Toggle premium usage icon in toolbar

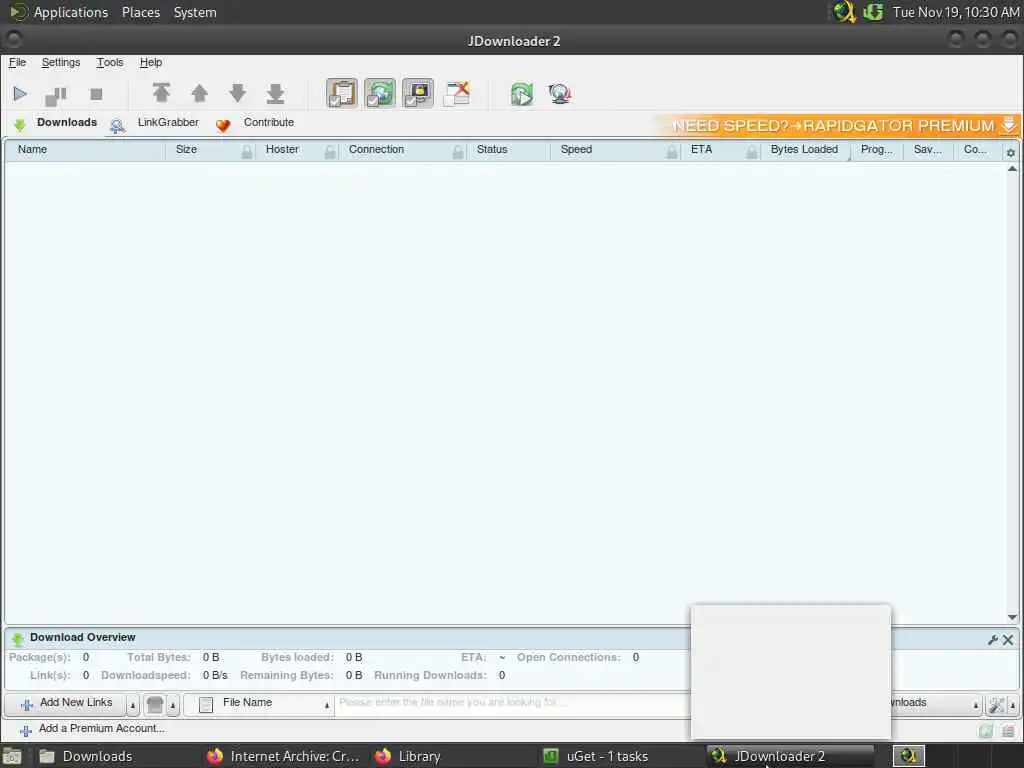click(x=417, y=93)
